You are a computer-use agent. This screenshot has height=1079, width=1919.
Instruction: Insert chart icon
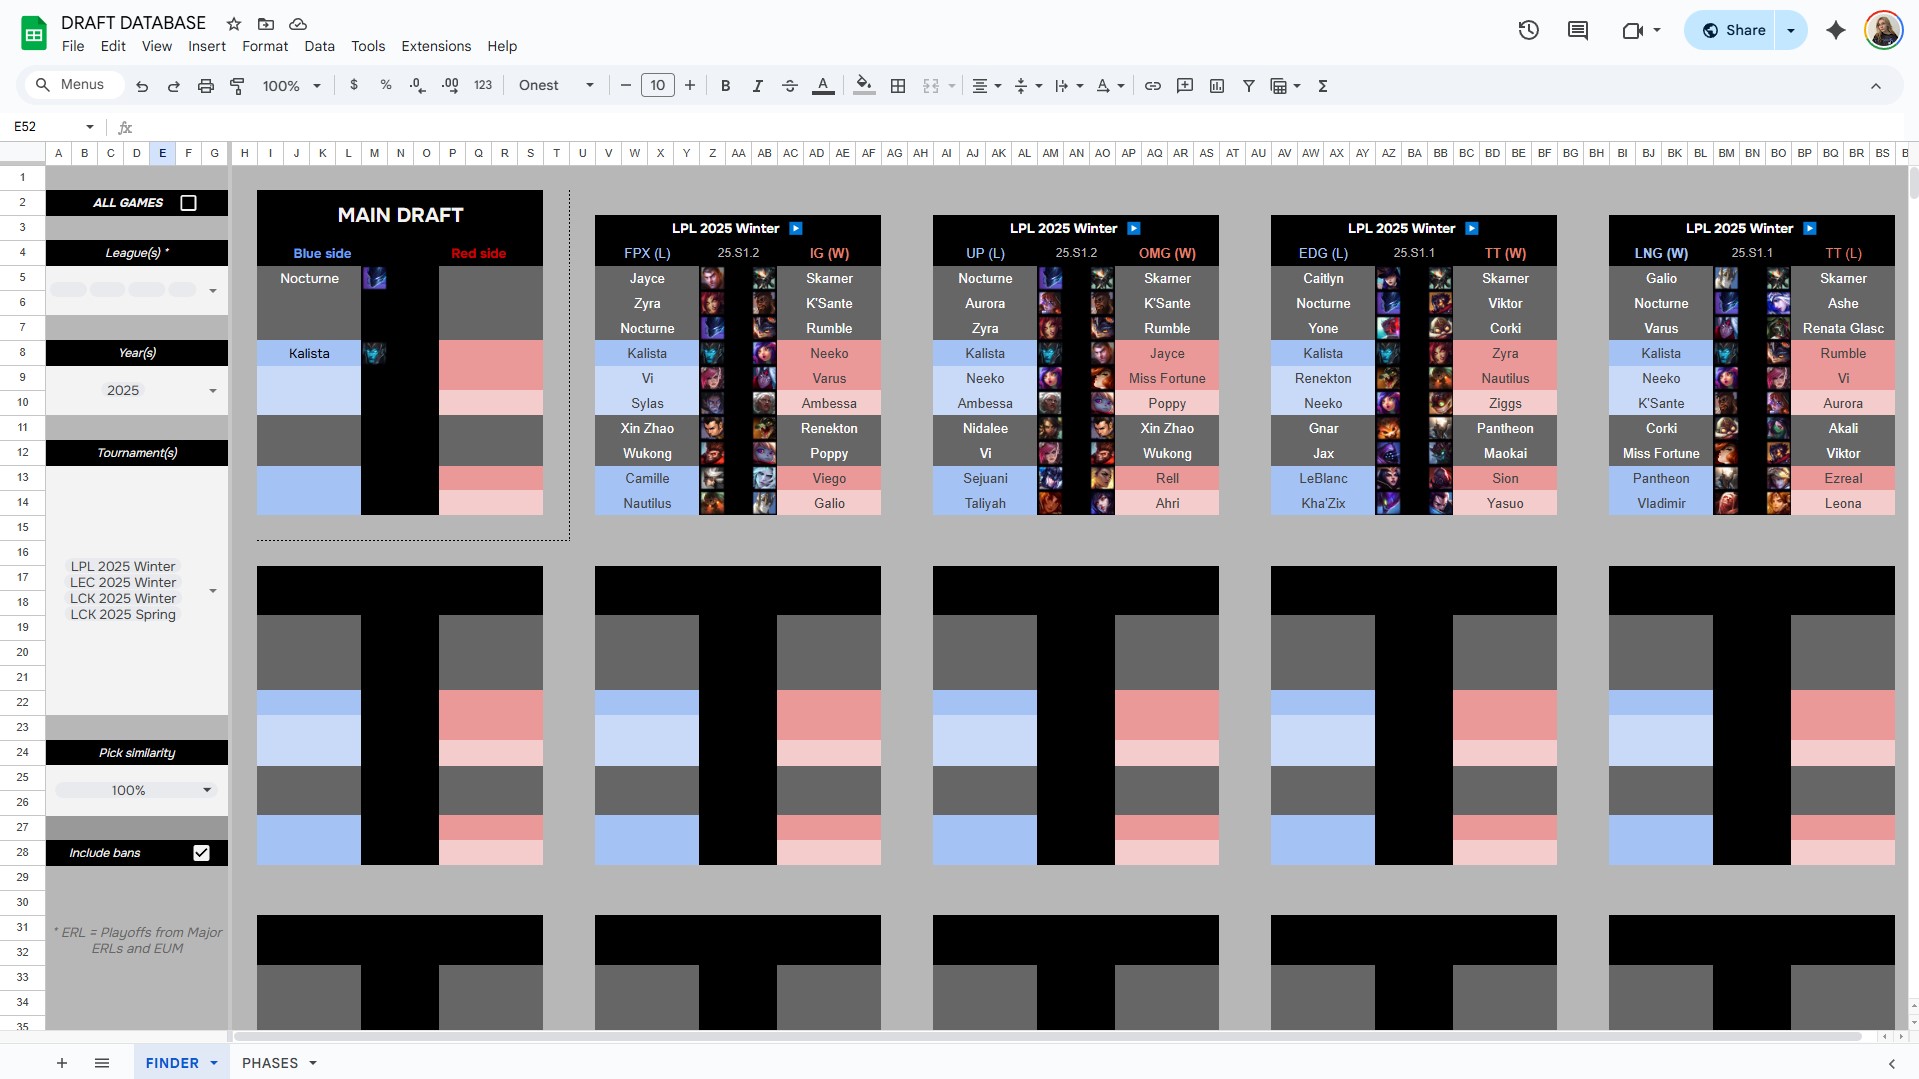pos(1217,86)
